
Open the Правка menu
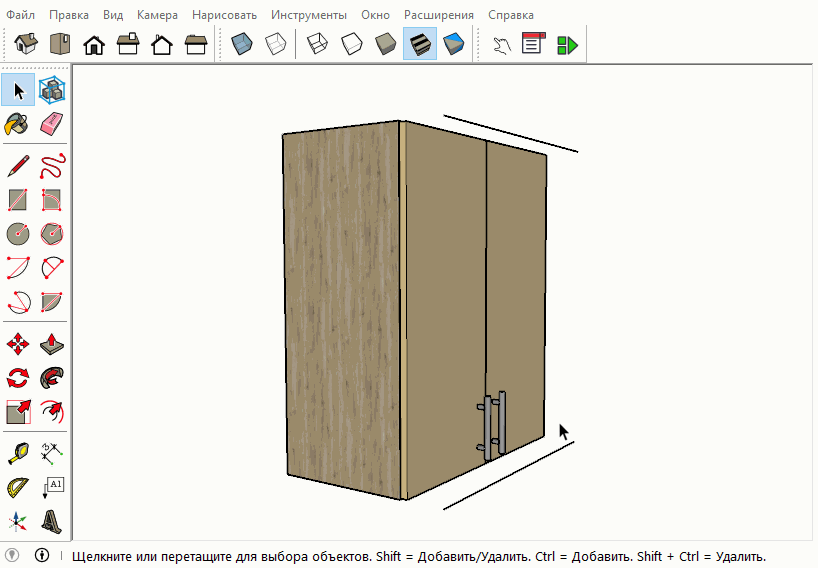click(x=69, y=15)
